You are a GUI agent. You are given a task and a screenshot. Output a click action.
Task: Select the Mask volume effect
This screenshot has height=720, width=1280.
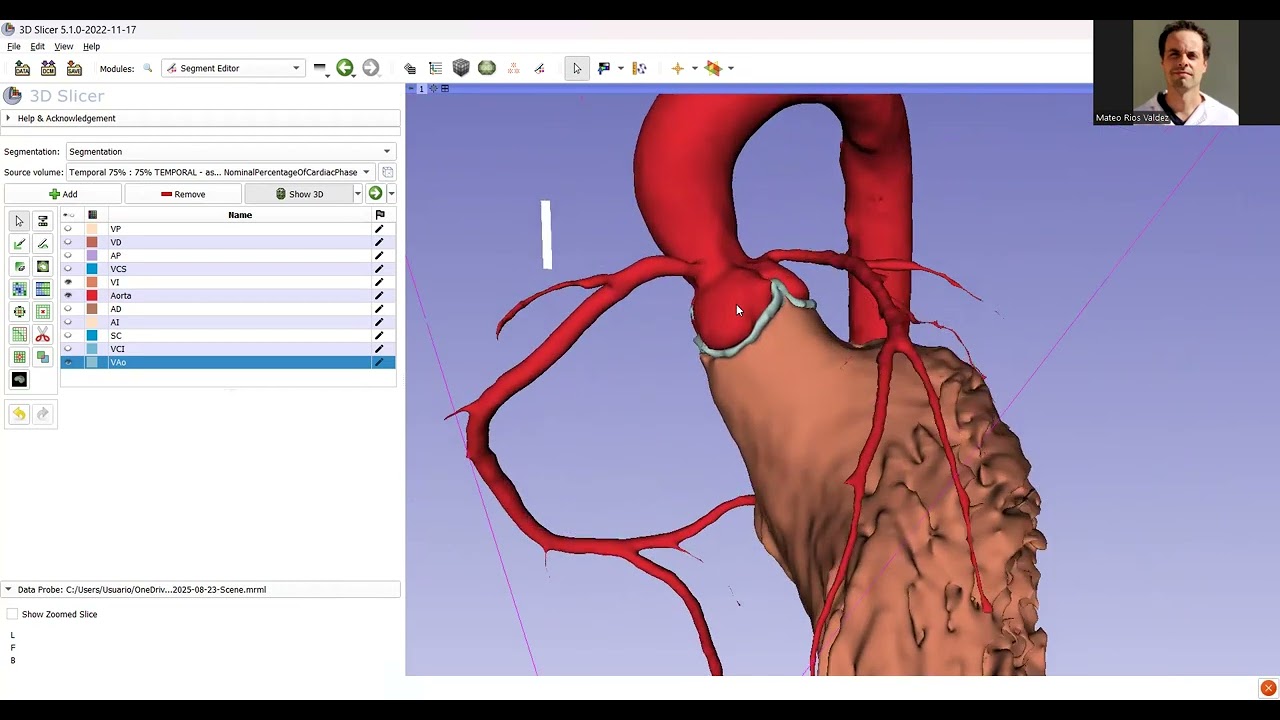19,380
